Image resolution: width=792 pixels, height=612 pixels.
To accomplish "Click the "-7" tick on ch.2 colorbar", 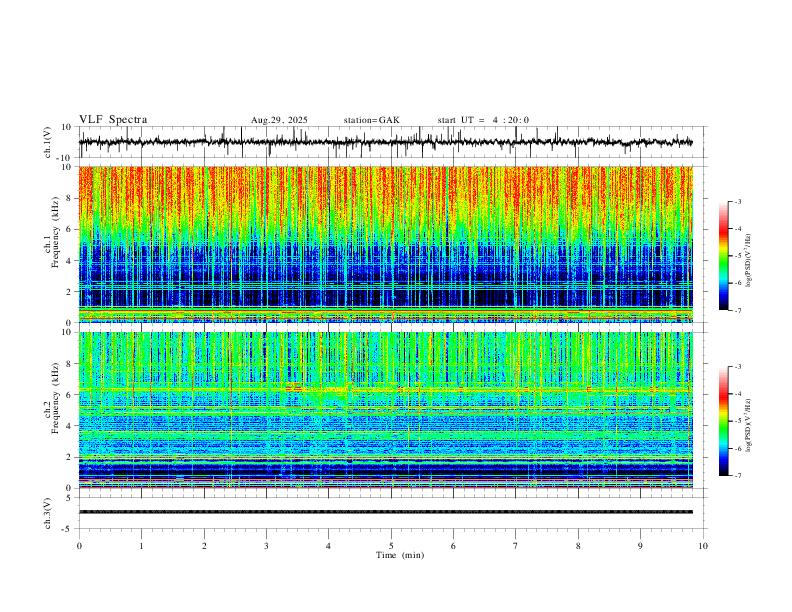I will click(x=738, y=476).
